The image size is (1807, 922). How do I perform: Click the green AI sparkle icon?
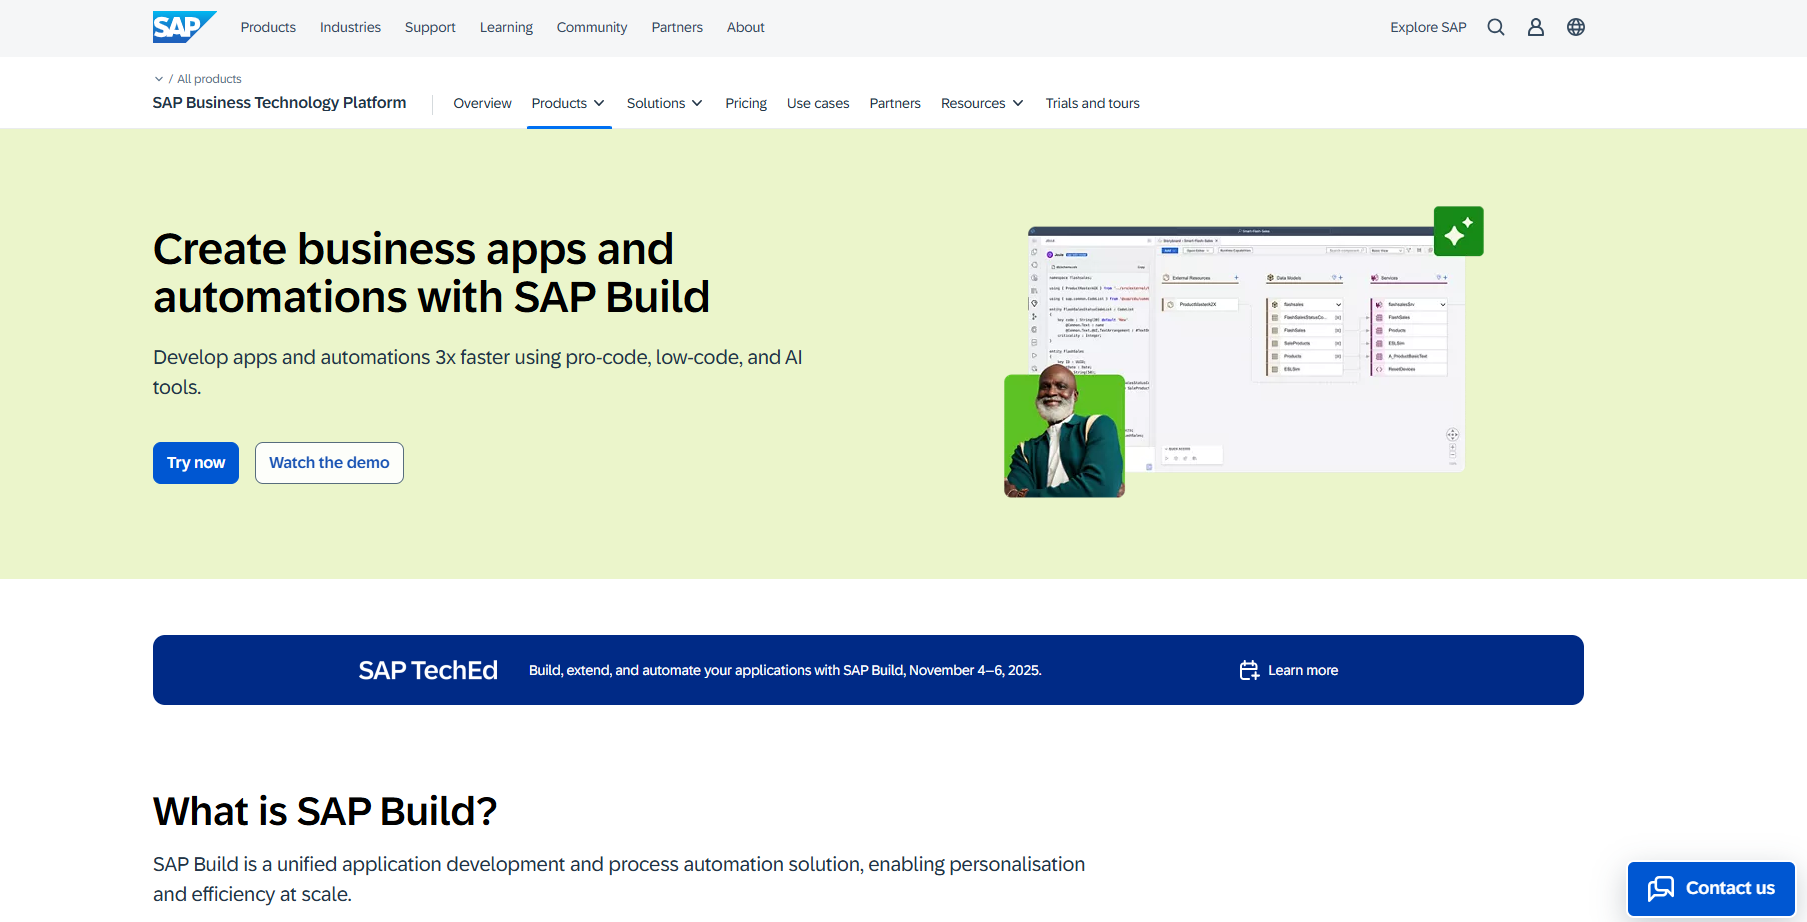(1458, 231)
